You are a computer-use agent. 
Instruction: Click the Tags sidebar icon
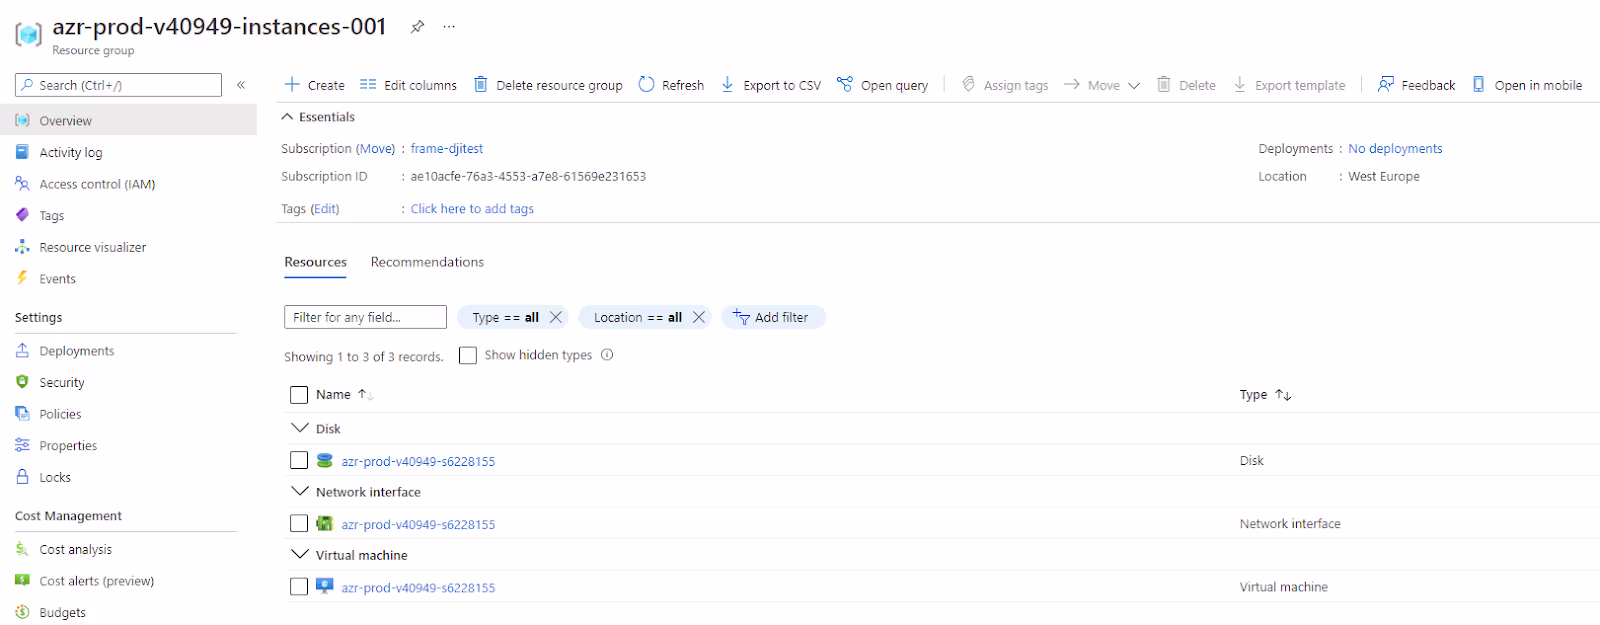click(x=22, y=215)
